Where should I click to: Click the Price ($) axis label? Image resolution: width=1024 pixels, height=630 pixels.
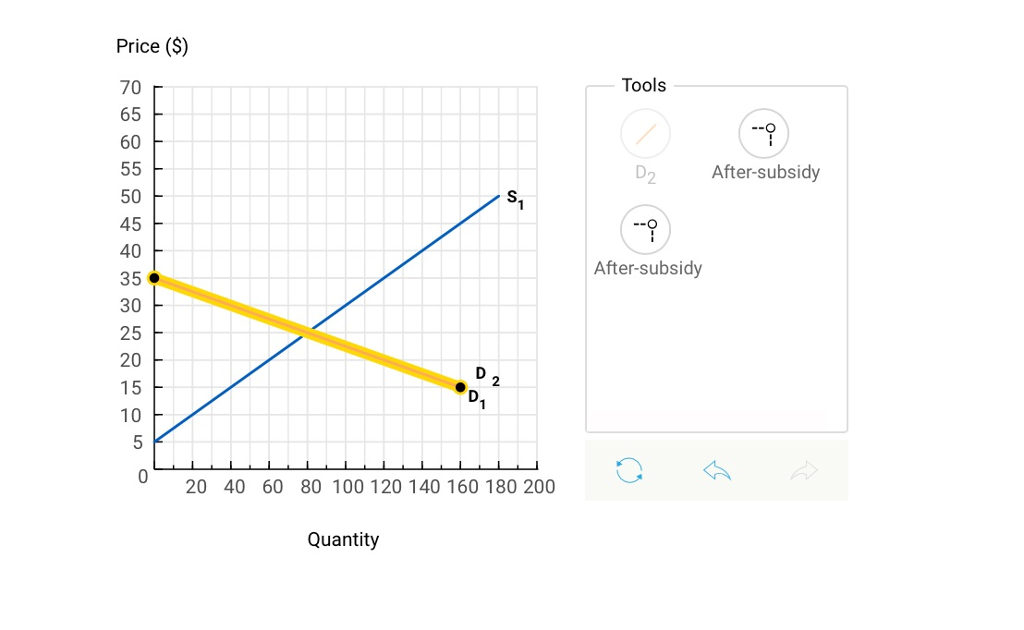click(151, 46)
